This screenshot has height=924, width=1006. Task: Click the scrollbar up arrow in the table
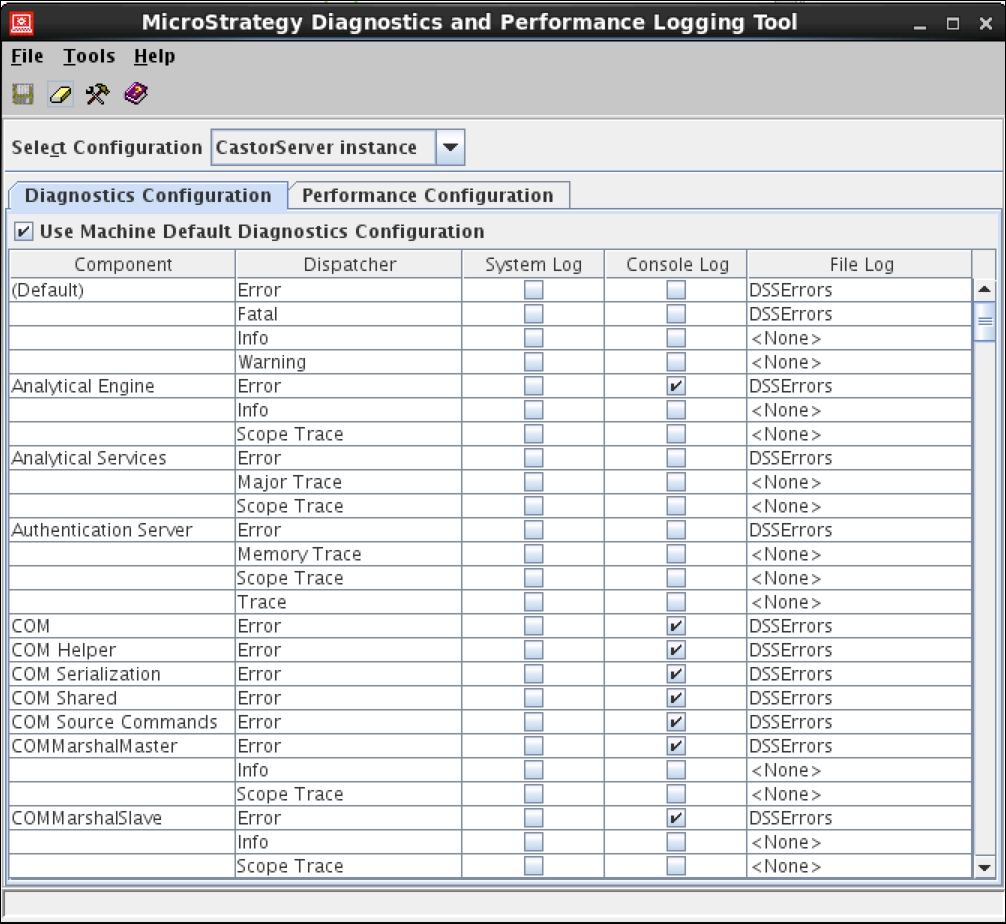click(984, 289)
